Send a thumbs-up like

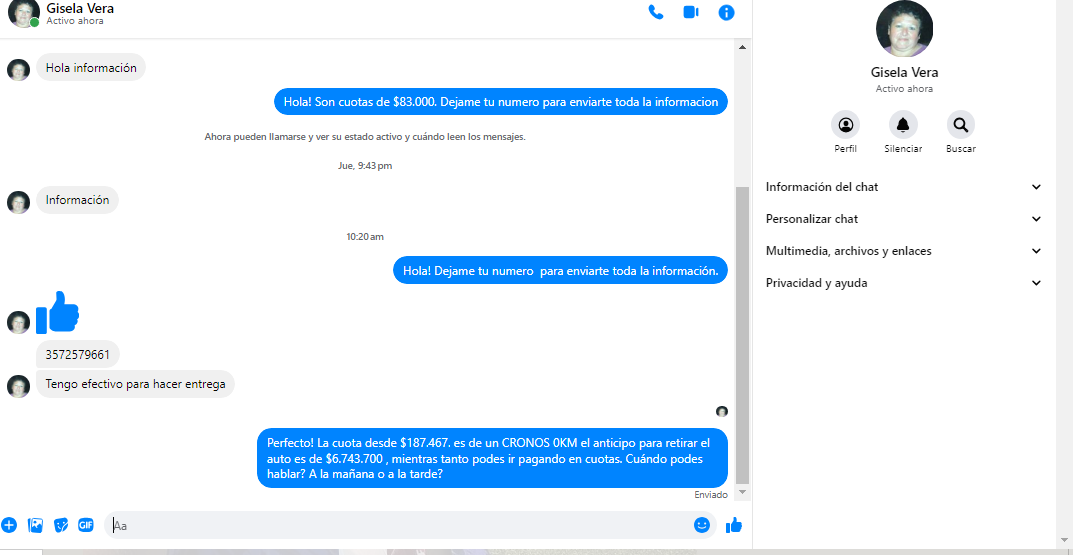734,525
